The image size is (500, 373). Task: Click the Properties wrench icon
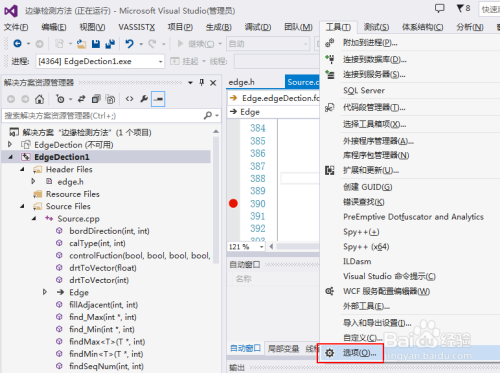coord(144,99)
